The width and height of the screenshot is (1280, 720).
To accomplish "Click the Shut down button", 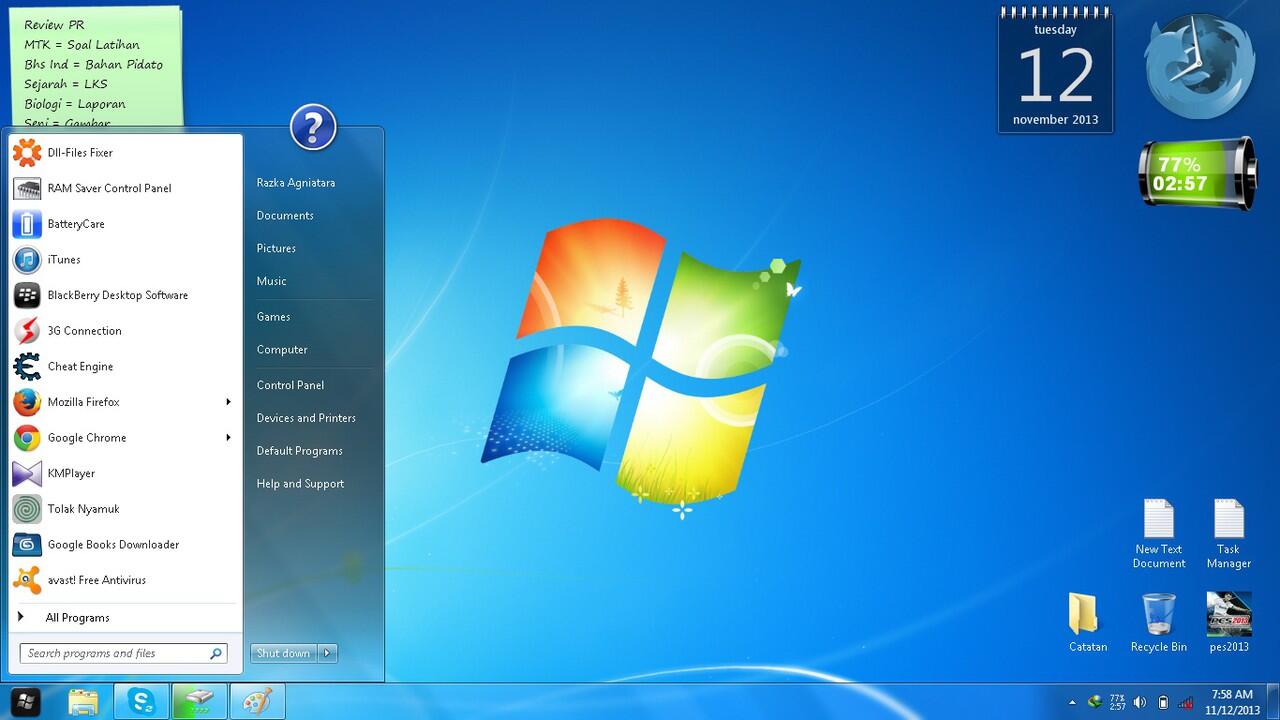I will [x=284, y=653].
